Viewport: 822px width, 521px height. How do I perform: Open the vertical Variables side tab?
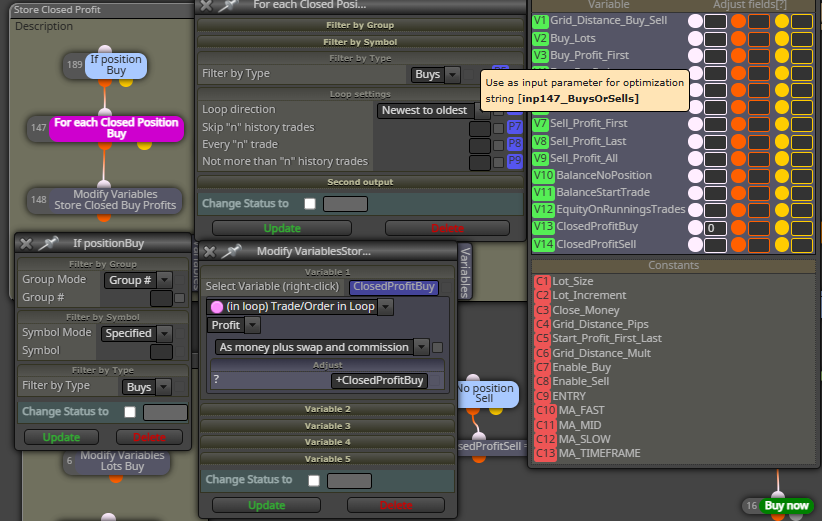tap(465, 273)
